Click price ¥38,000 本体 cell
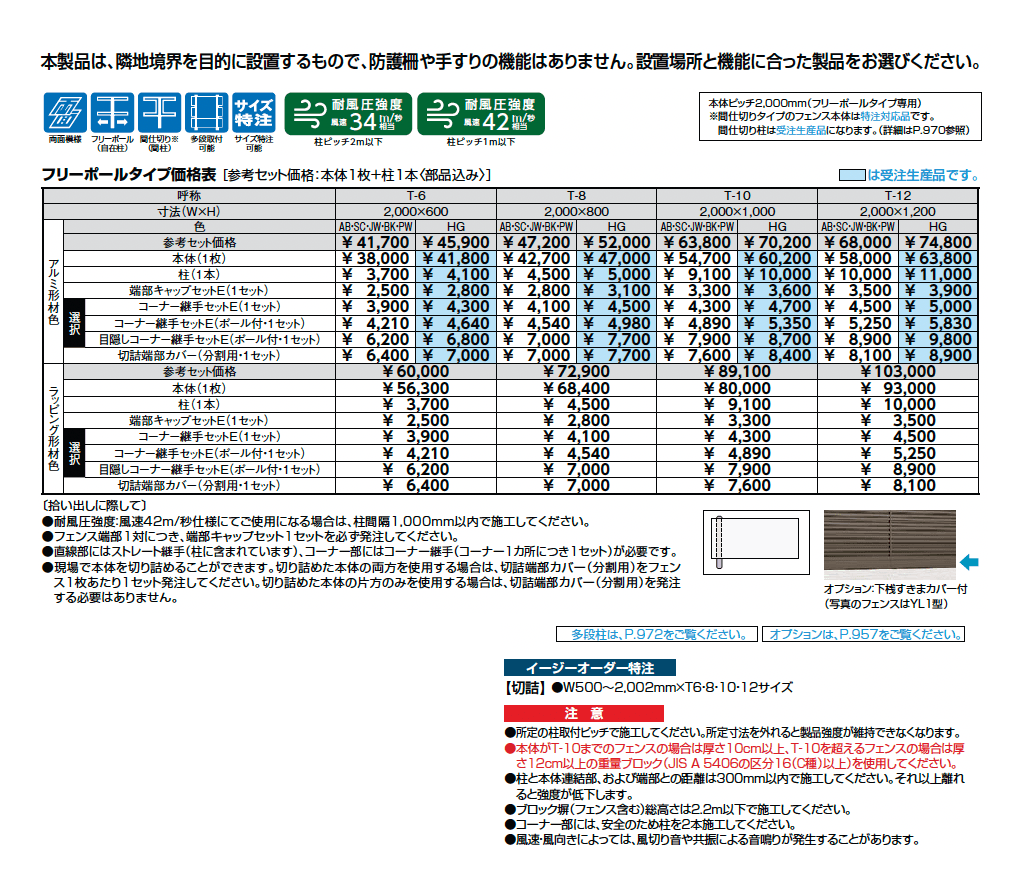This screenshot has width=1026, height=870. pos(376,258)
